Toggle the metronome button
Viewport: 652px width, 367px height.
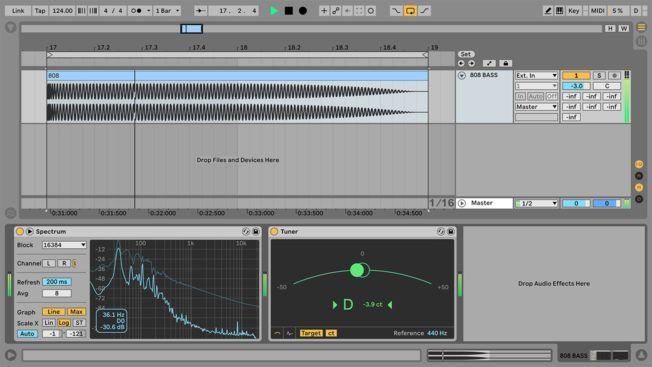pyautogui.click(x=136, y=11)
